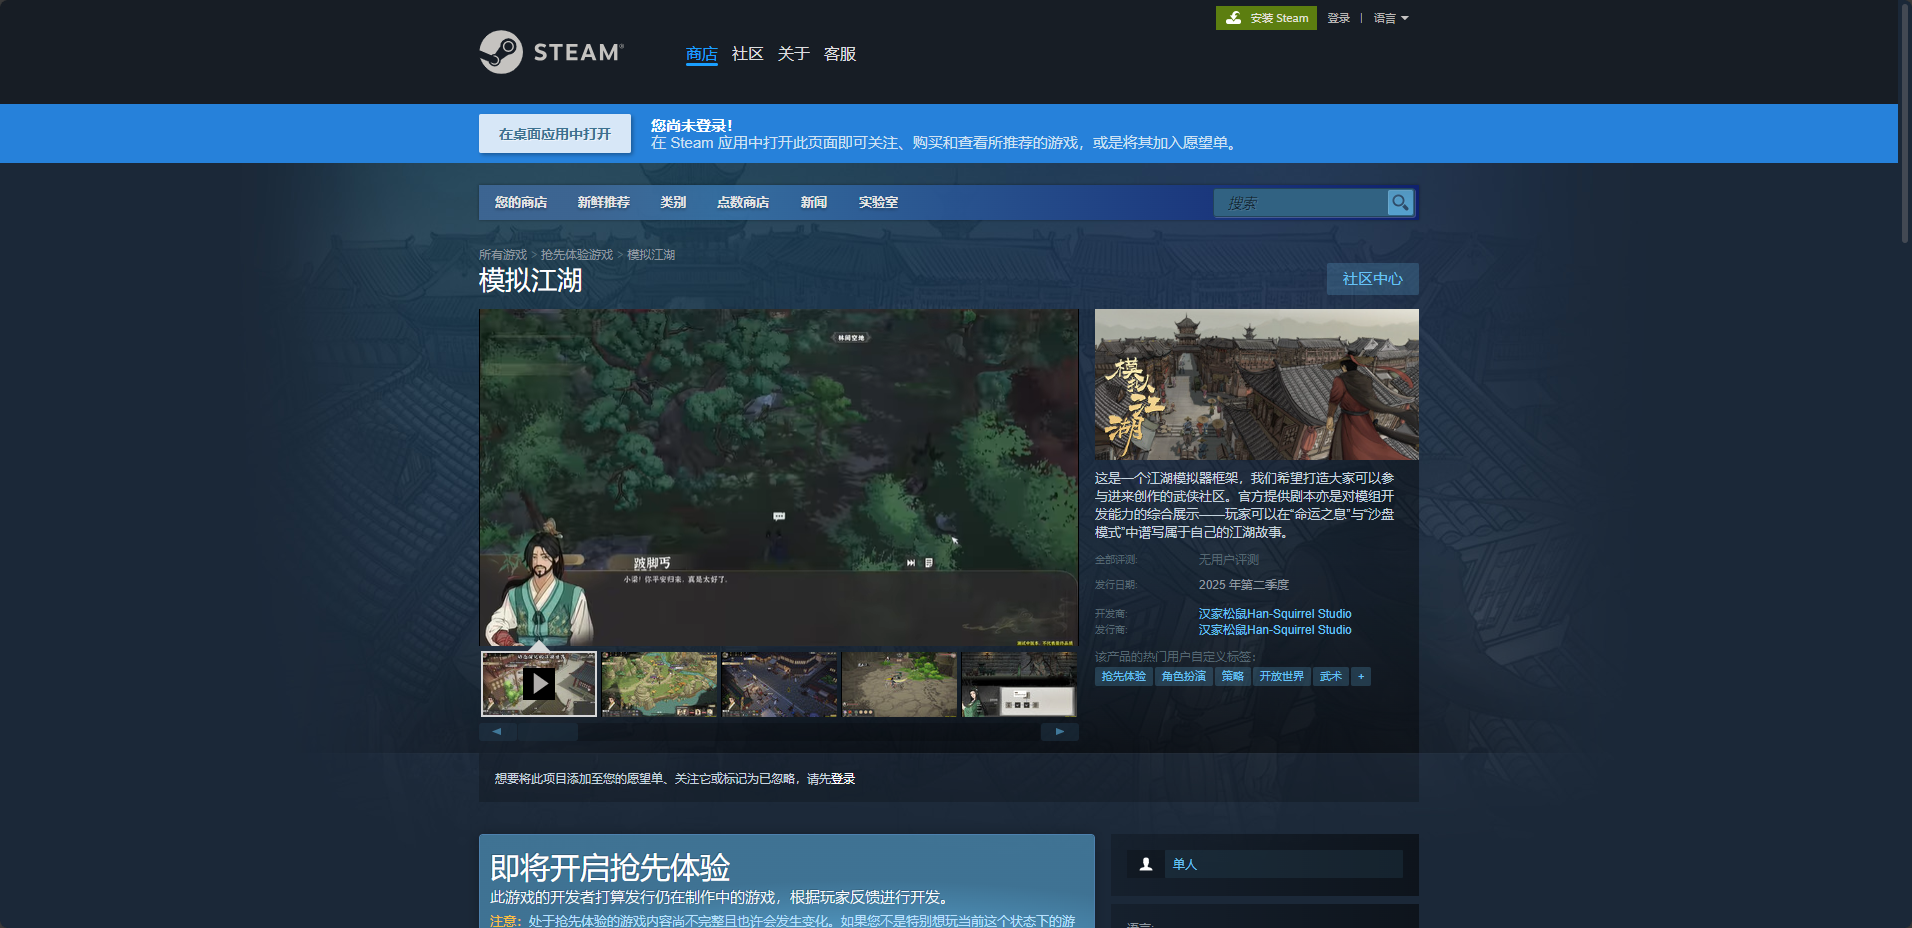
Task: Click the search magnifier icon
Action: click(x=1400, y=202)
